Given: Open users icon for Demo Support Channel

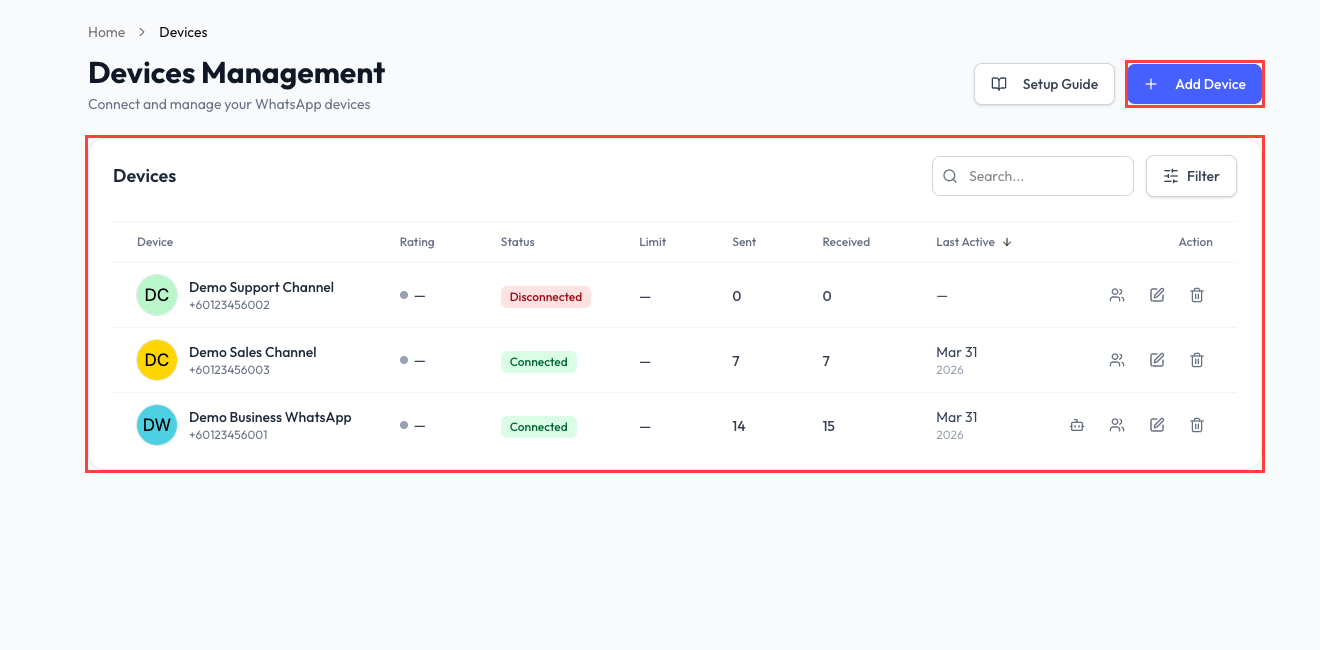Looking at the screenshot, I should [x=1117, y=295].
